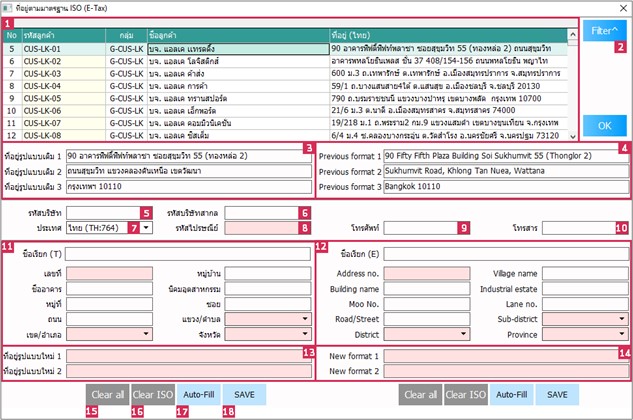Image resolution: width=633 pixels, height=420 pixels.
Task: Click the ที่อยู่รูปแบบเดิม 1 field
Action: coord(189,156)
